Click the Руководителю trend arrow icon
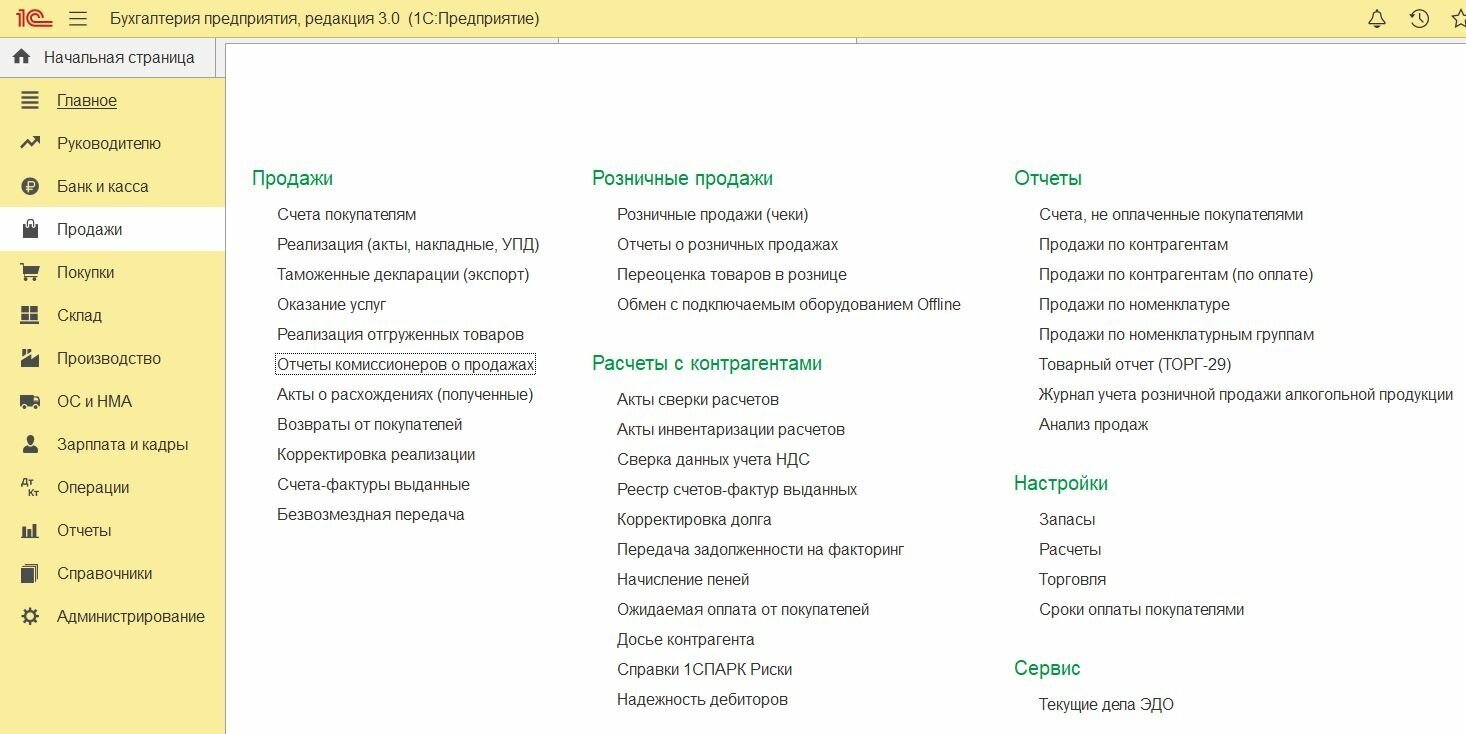This screenshot has width=1466, height=734. coord(30,143)
